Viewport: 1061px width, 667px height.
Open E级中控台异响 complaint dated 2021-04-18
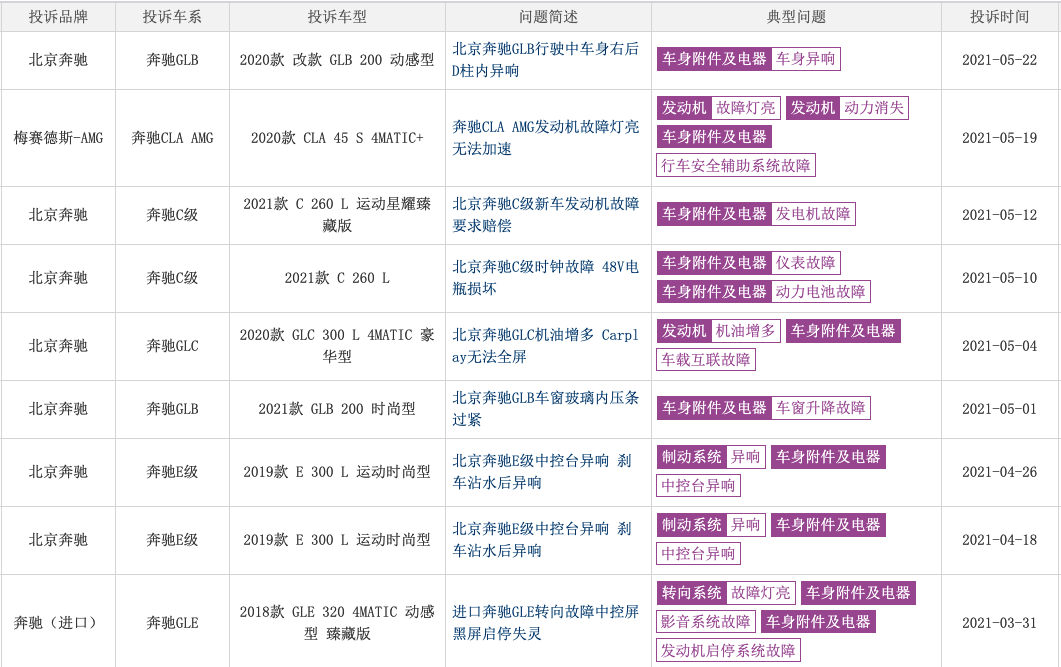click(x=542, y=540)
